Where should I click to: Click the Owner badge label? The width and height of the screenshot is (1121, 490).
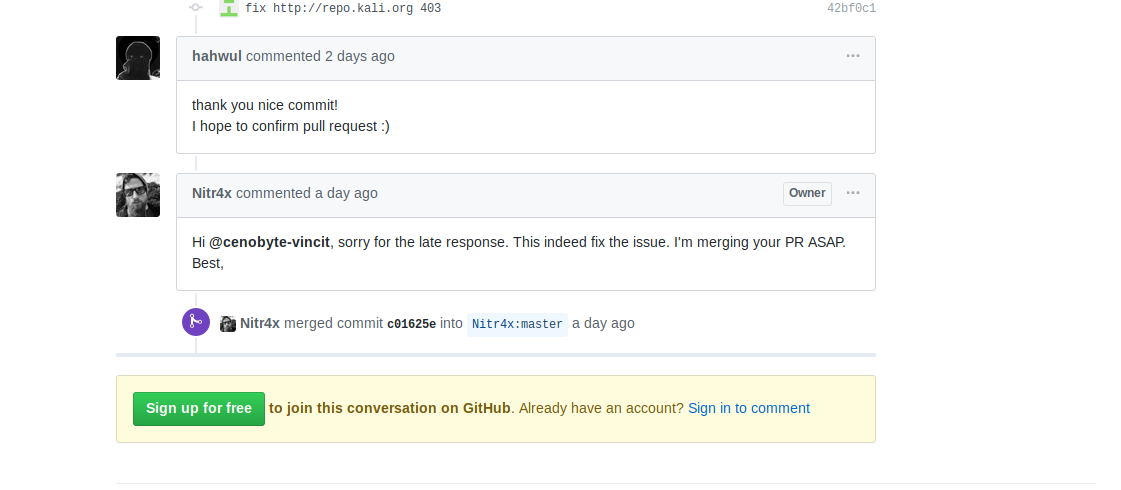tap(807, 193)
